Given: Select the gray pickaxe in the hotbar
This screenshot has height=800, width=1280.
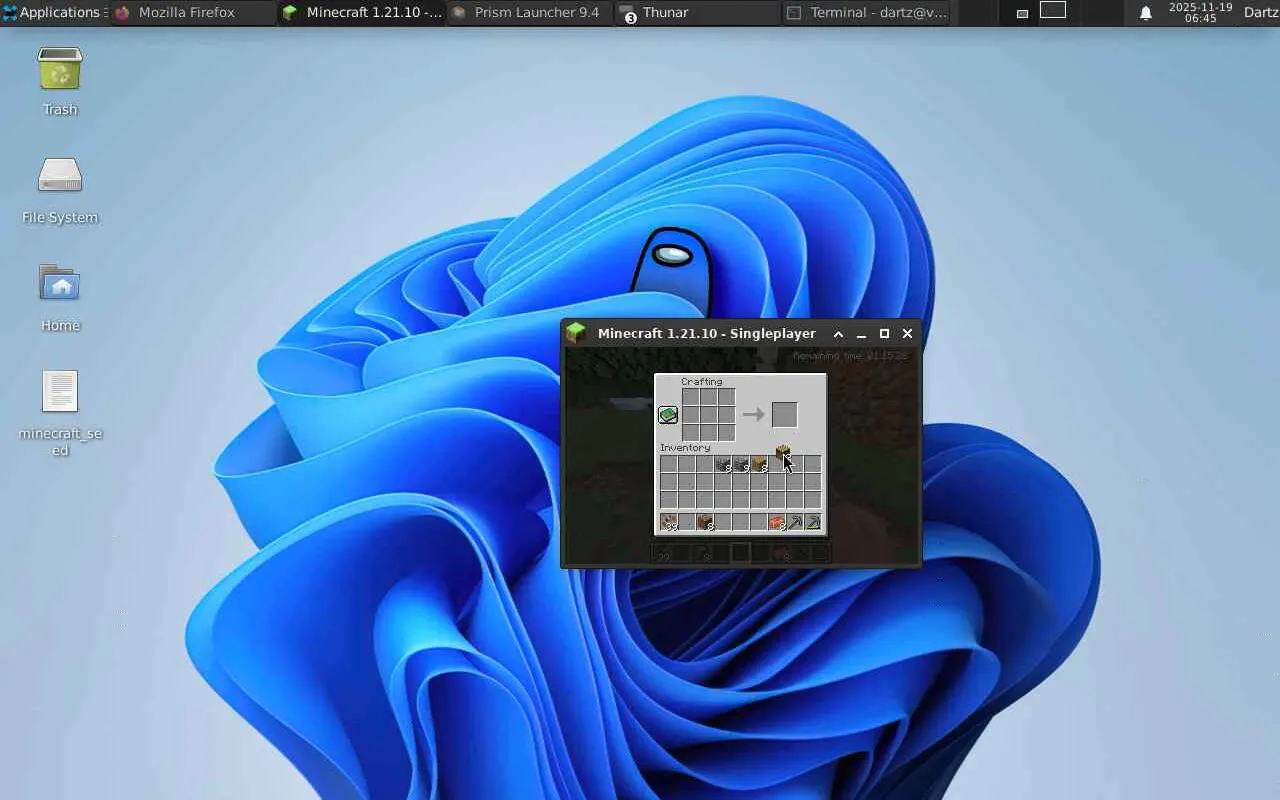Looking at the screenshot, I should [795, 522].
